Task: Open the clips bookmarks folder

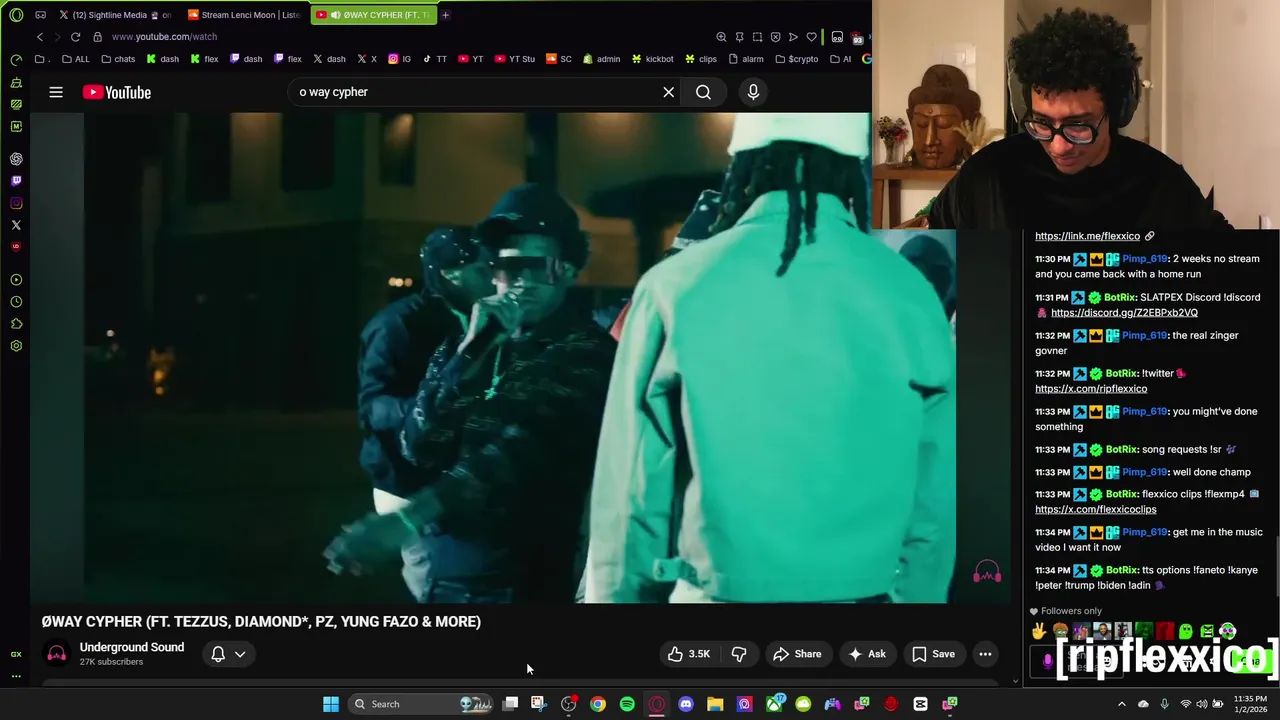Action: point(700,59)
